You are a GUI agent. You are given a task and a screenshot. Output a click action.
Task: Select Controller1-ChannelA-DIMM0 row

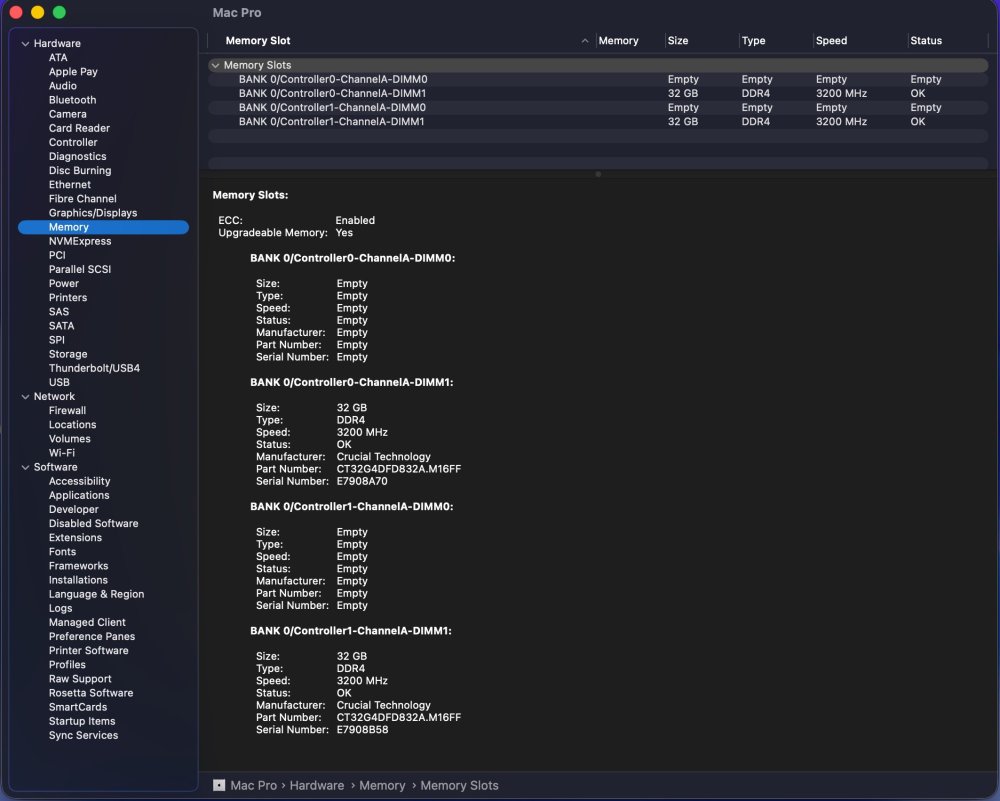[598, 107]
